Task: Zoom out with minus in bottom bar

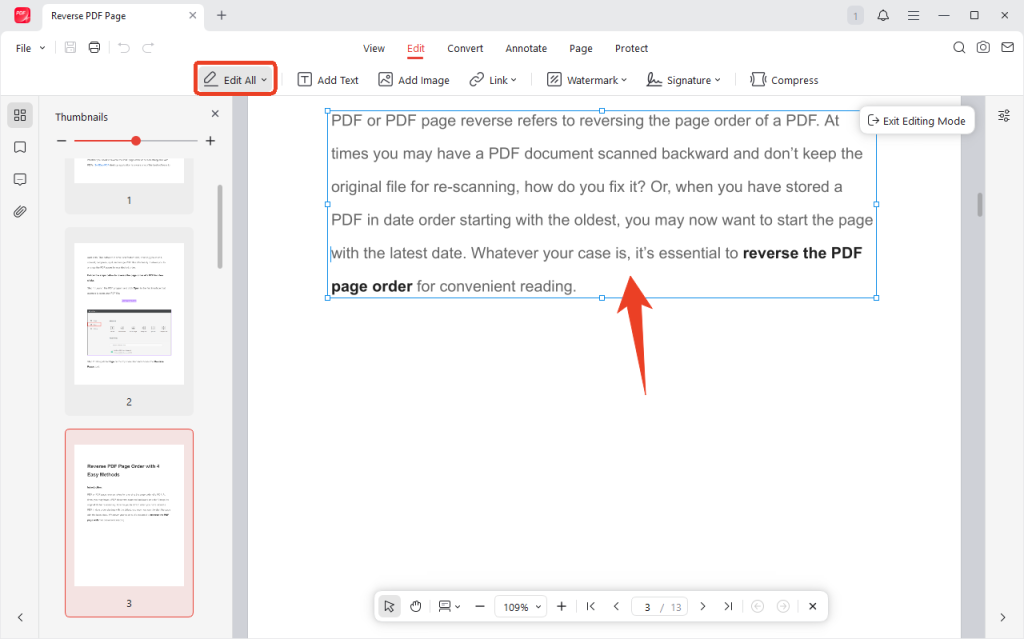Action: 480,606
